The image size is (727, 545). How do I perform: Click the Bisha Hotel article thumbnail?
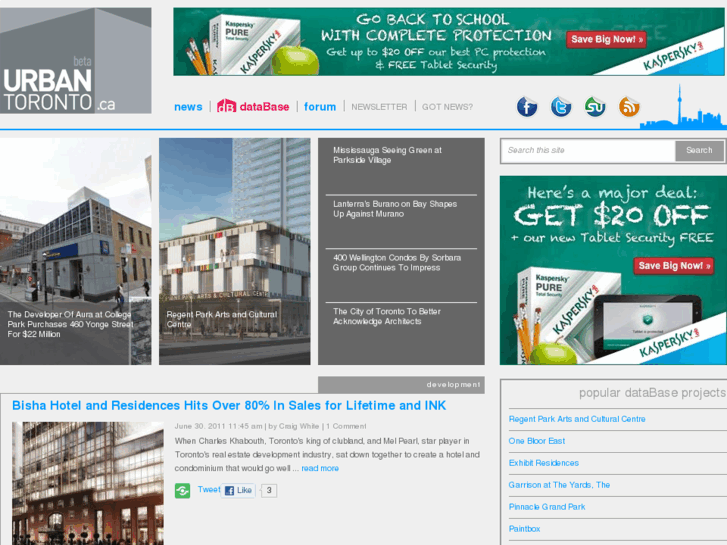coord(88,483)
